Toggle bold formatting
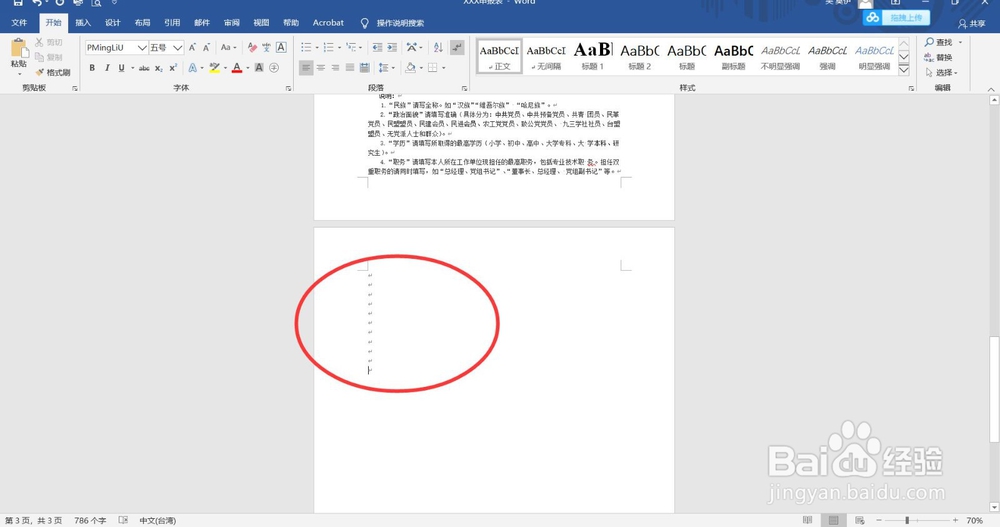Screen dimensions: 1000x527 (x=92, y=68)
